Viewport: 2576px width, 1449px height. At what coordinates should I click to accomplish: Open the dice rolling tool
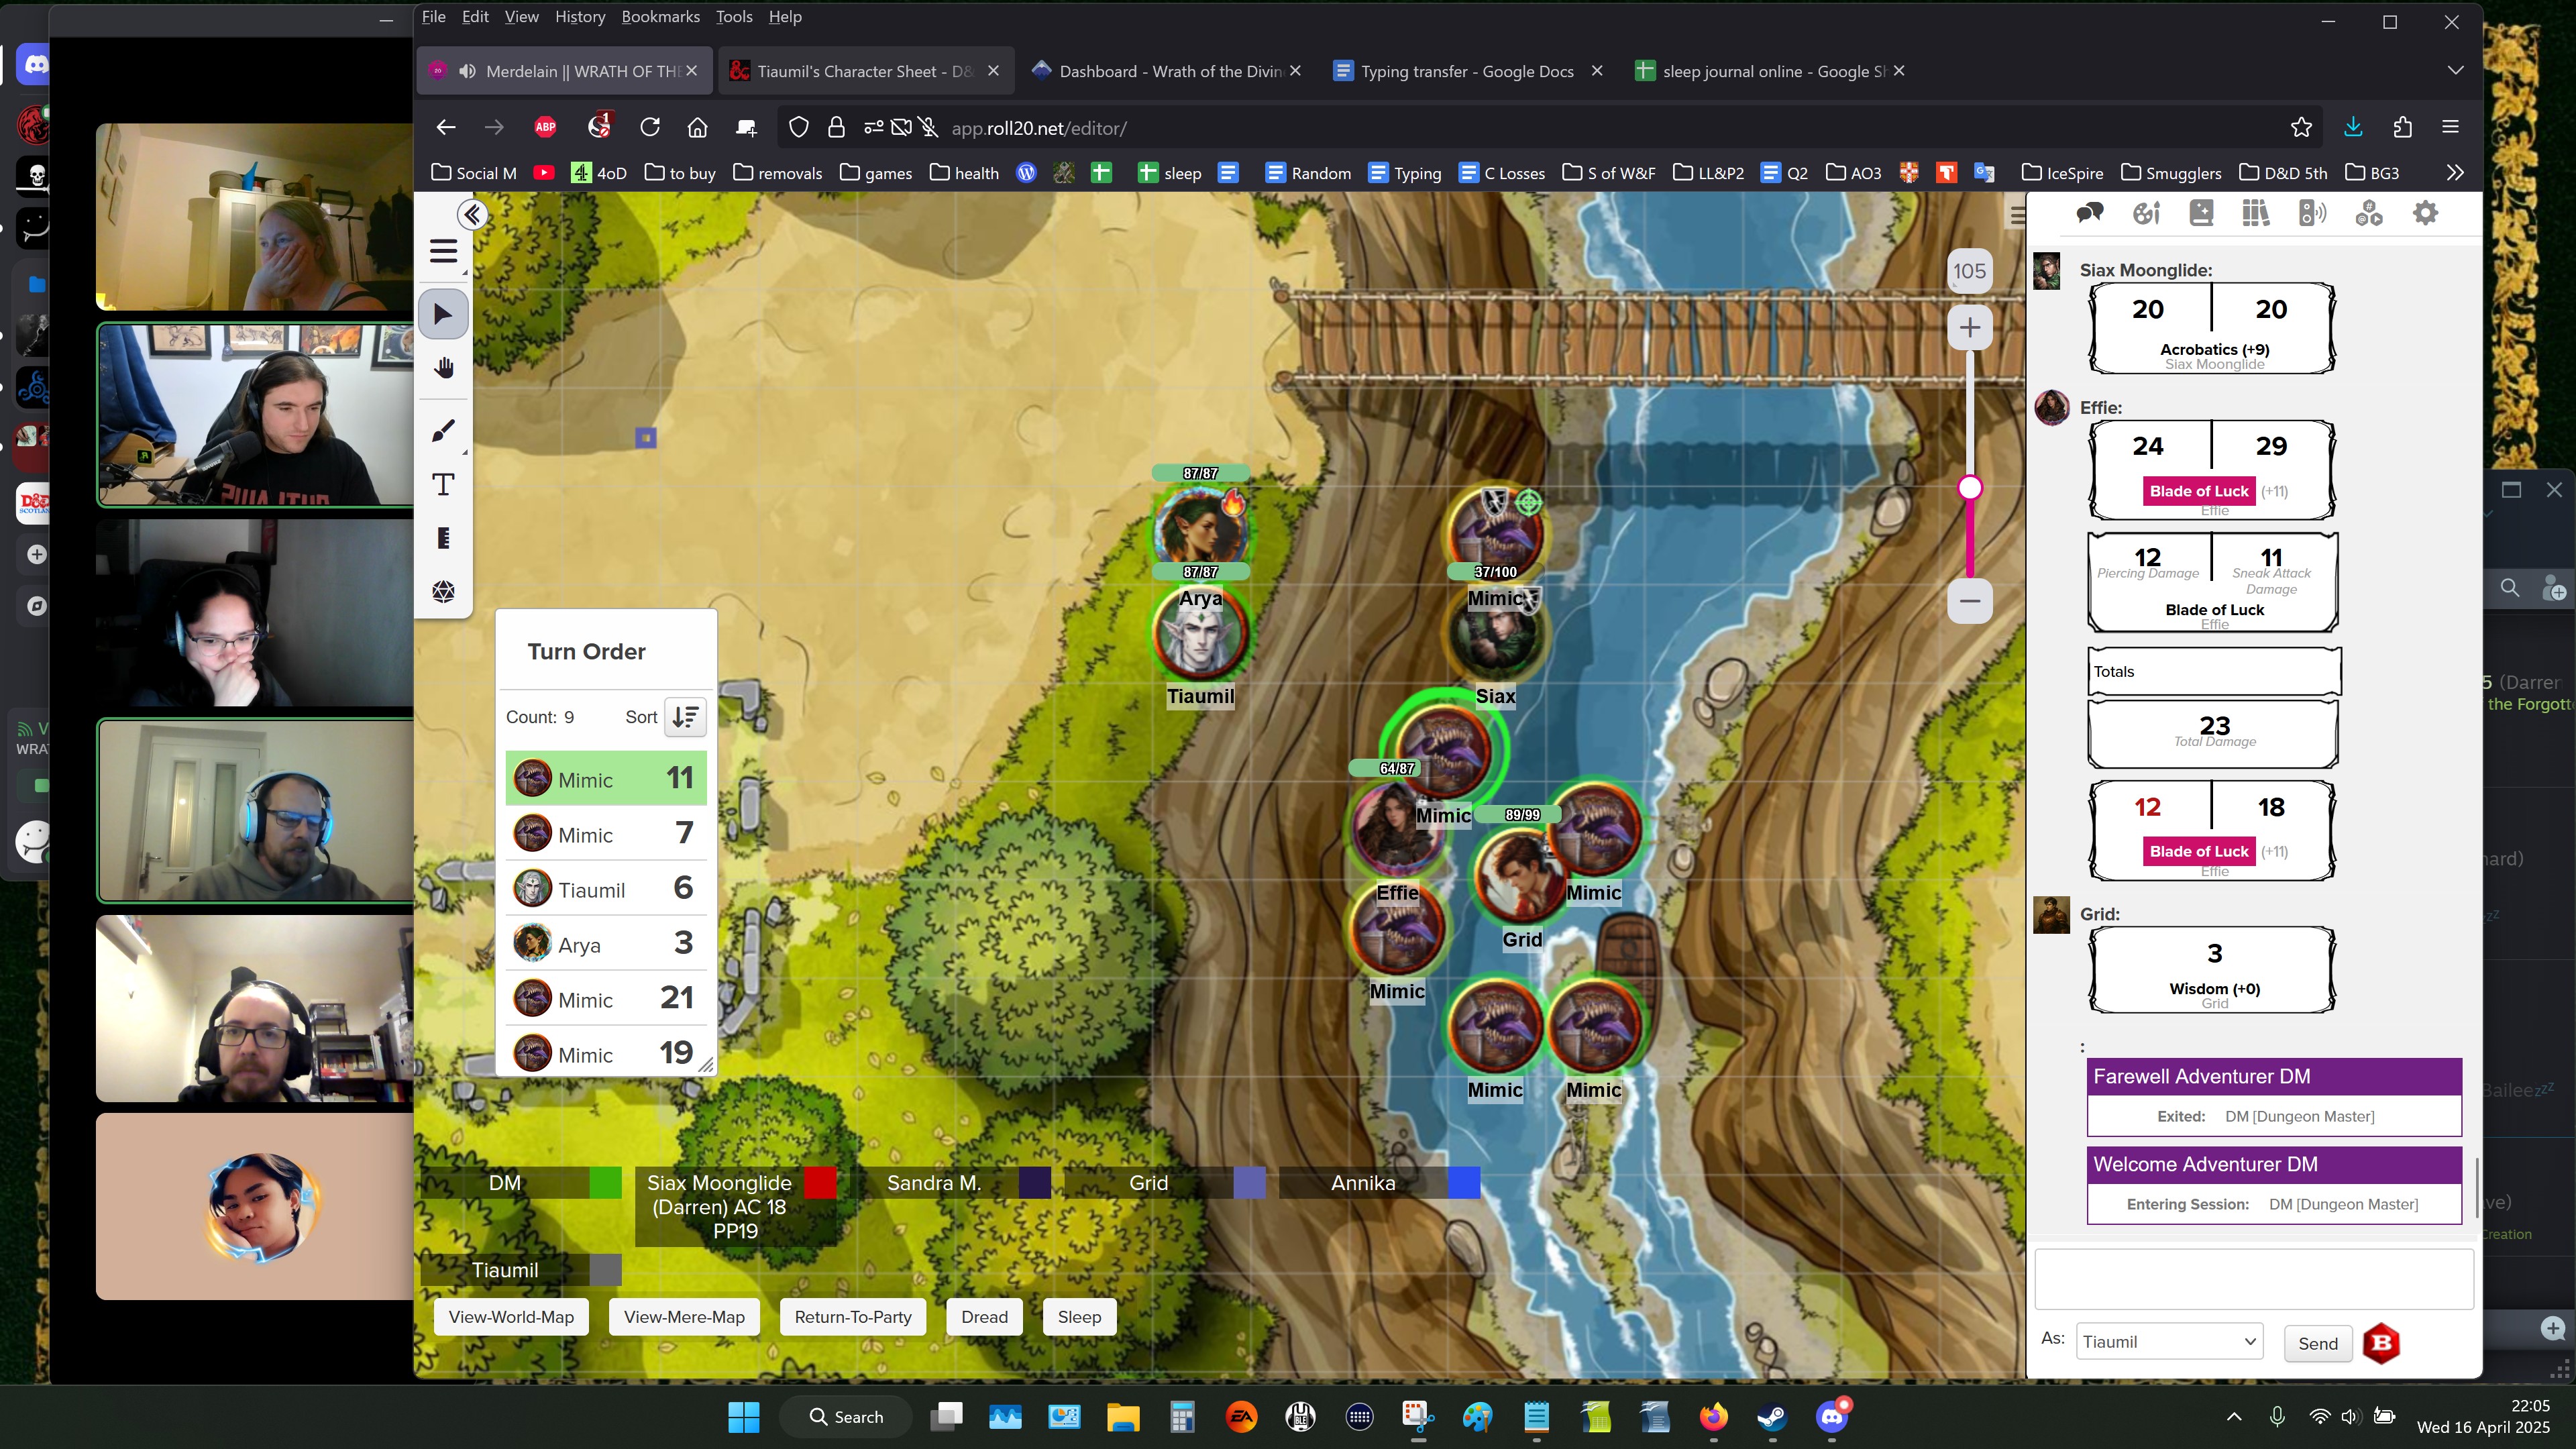coord(443,592)
